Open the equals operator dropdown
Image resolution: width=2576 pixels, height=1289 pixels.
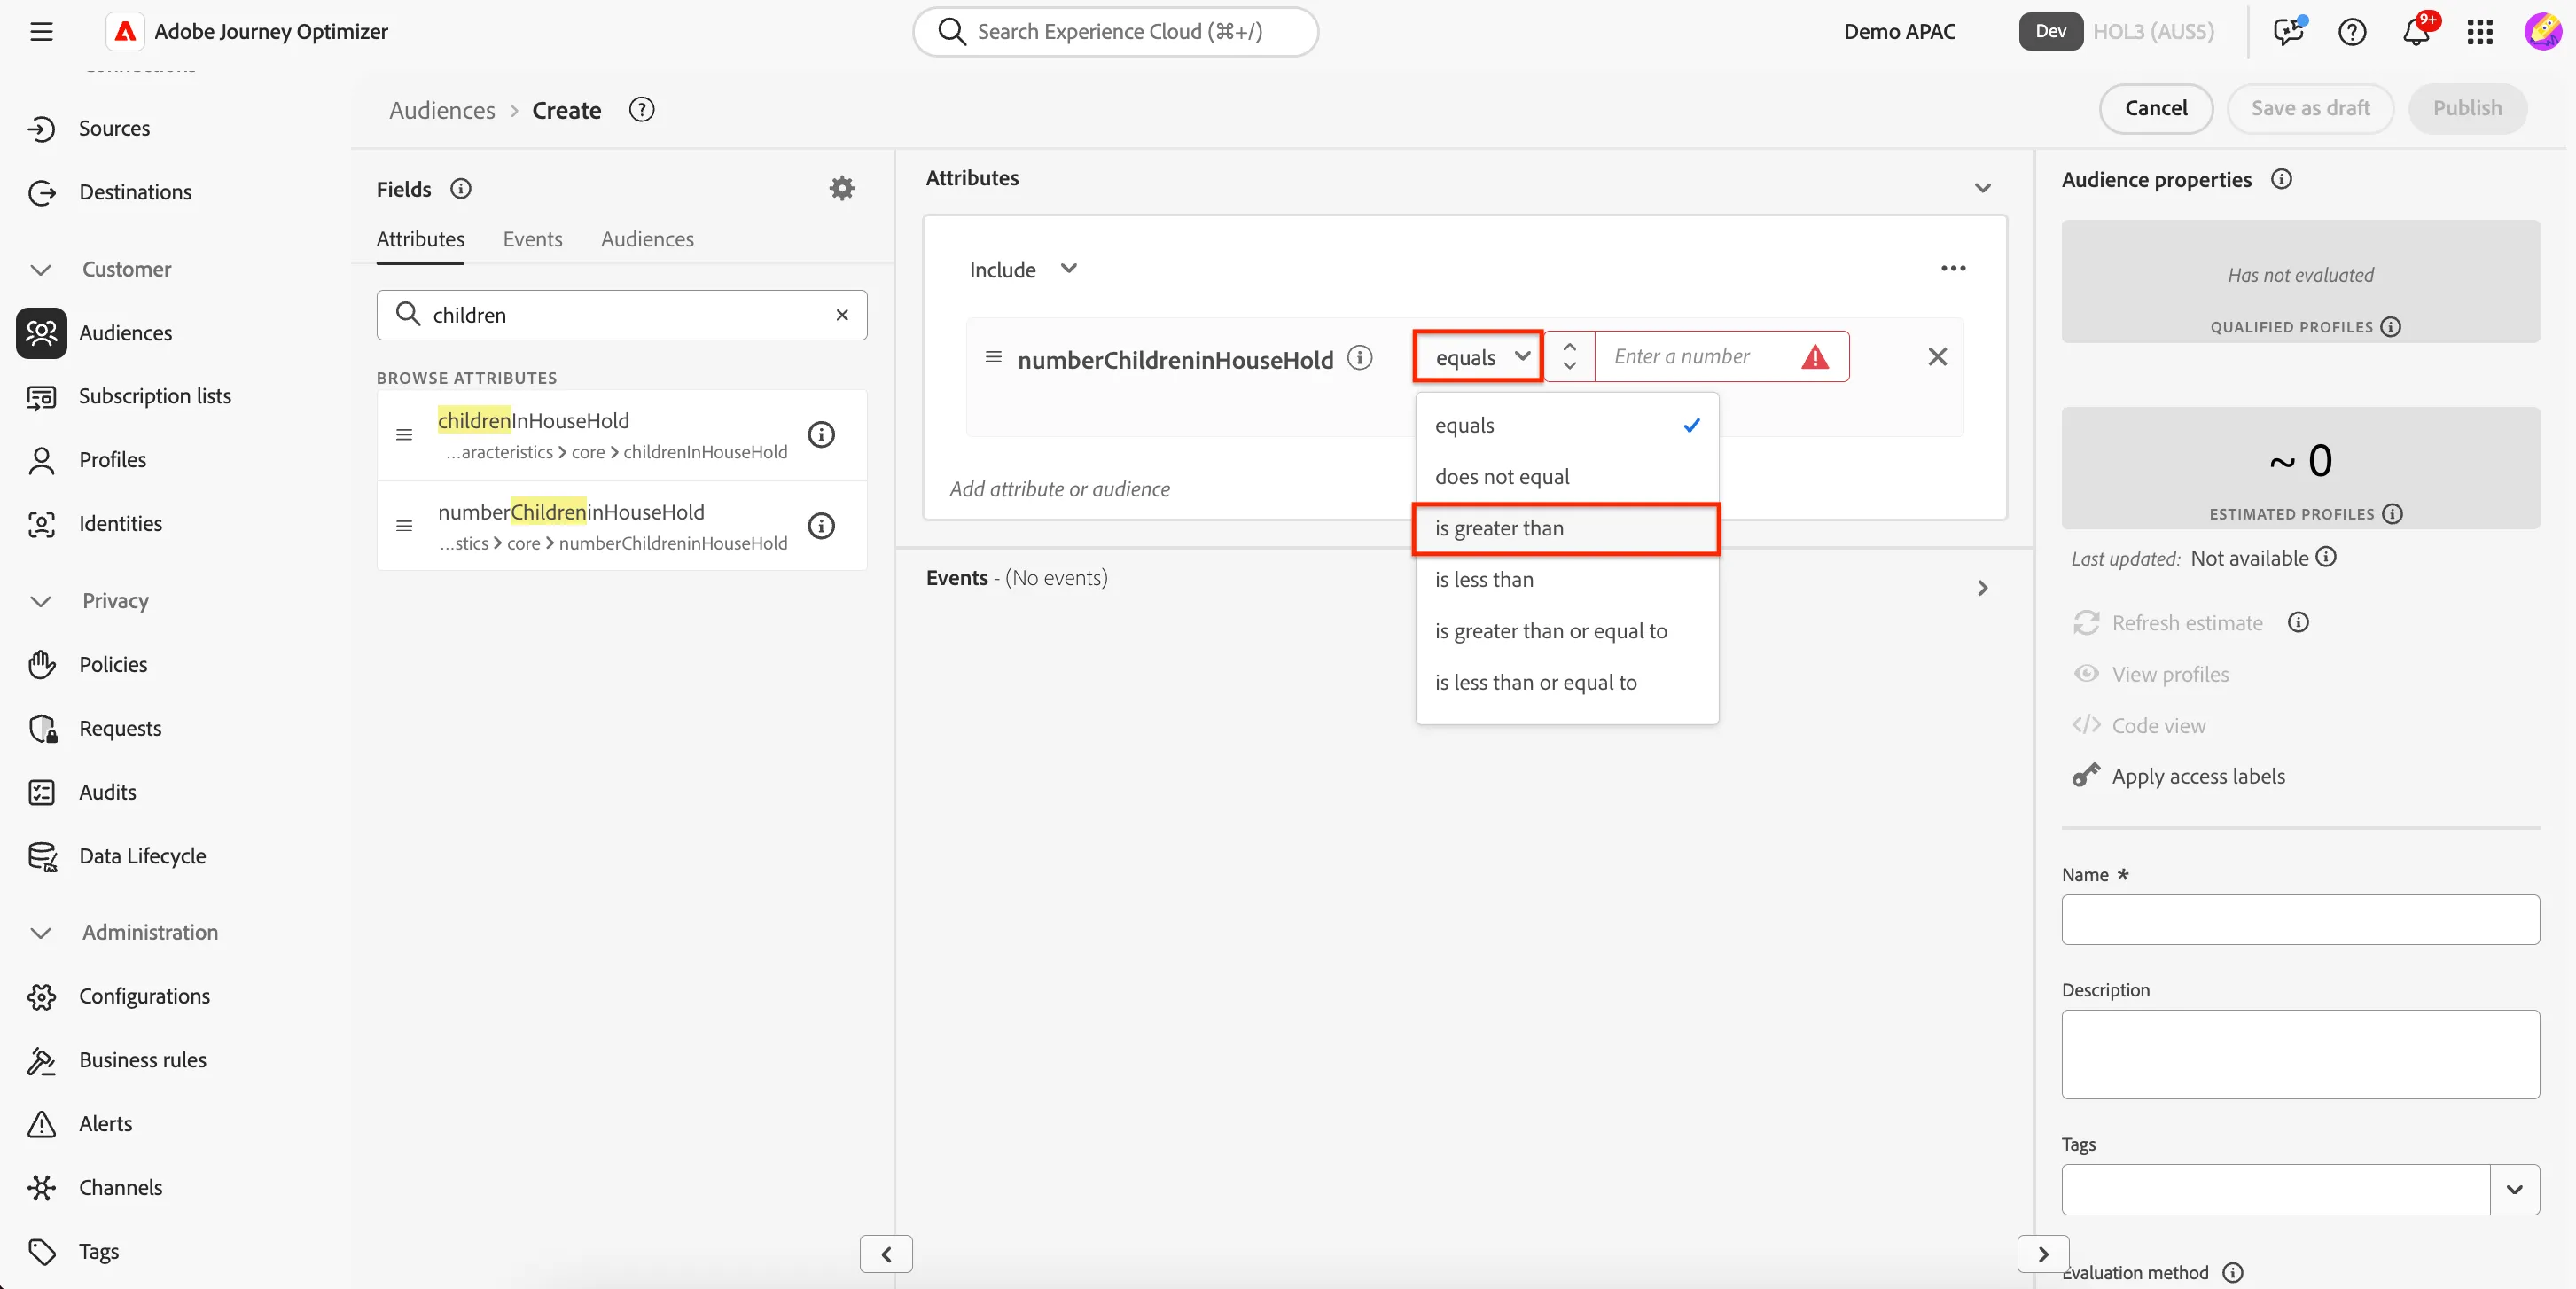tap(1478, 357)
